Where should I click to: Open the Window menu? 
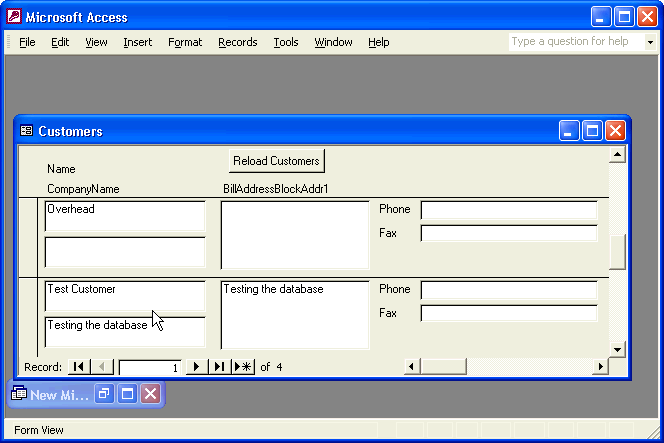click(333, 42)
